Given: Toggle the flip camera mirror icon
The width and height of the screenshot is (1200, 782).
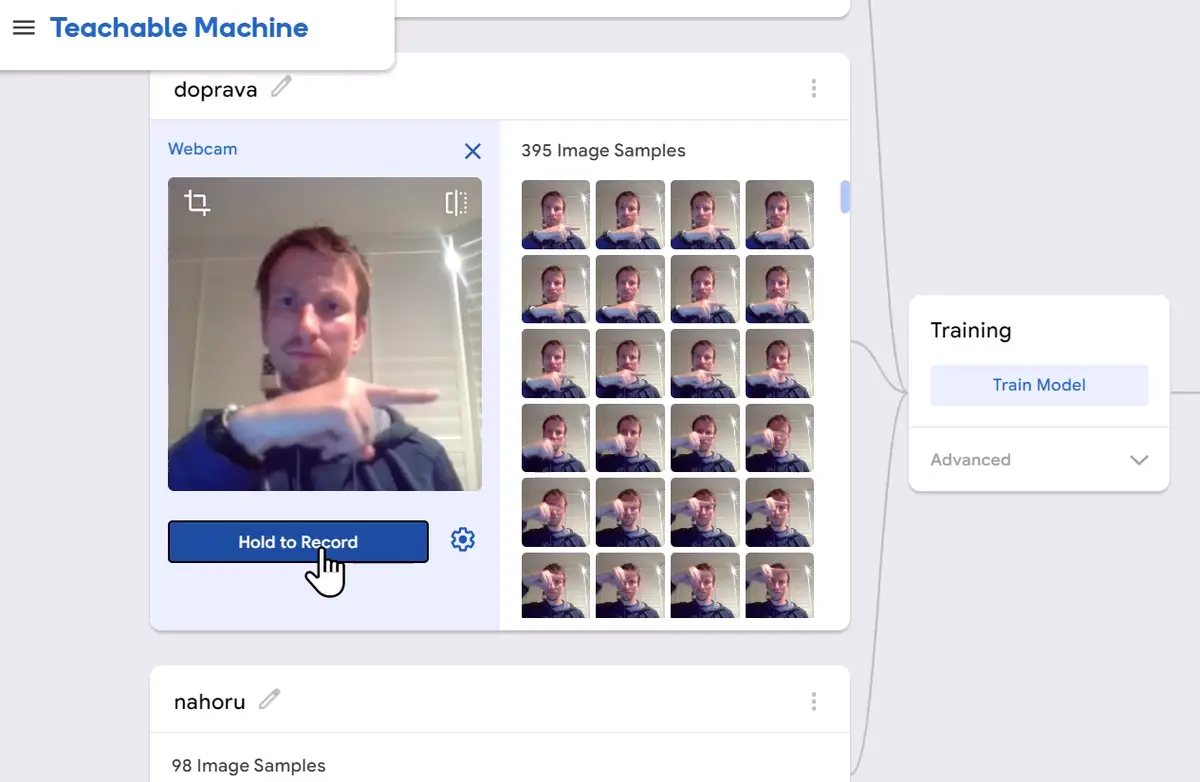Looking at the screenshot, I should [x=456, y=203].
